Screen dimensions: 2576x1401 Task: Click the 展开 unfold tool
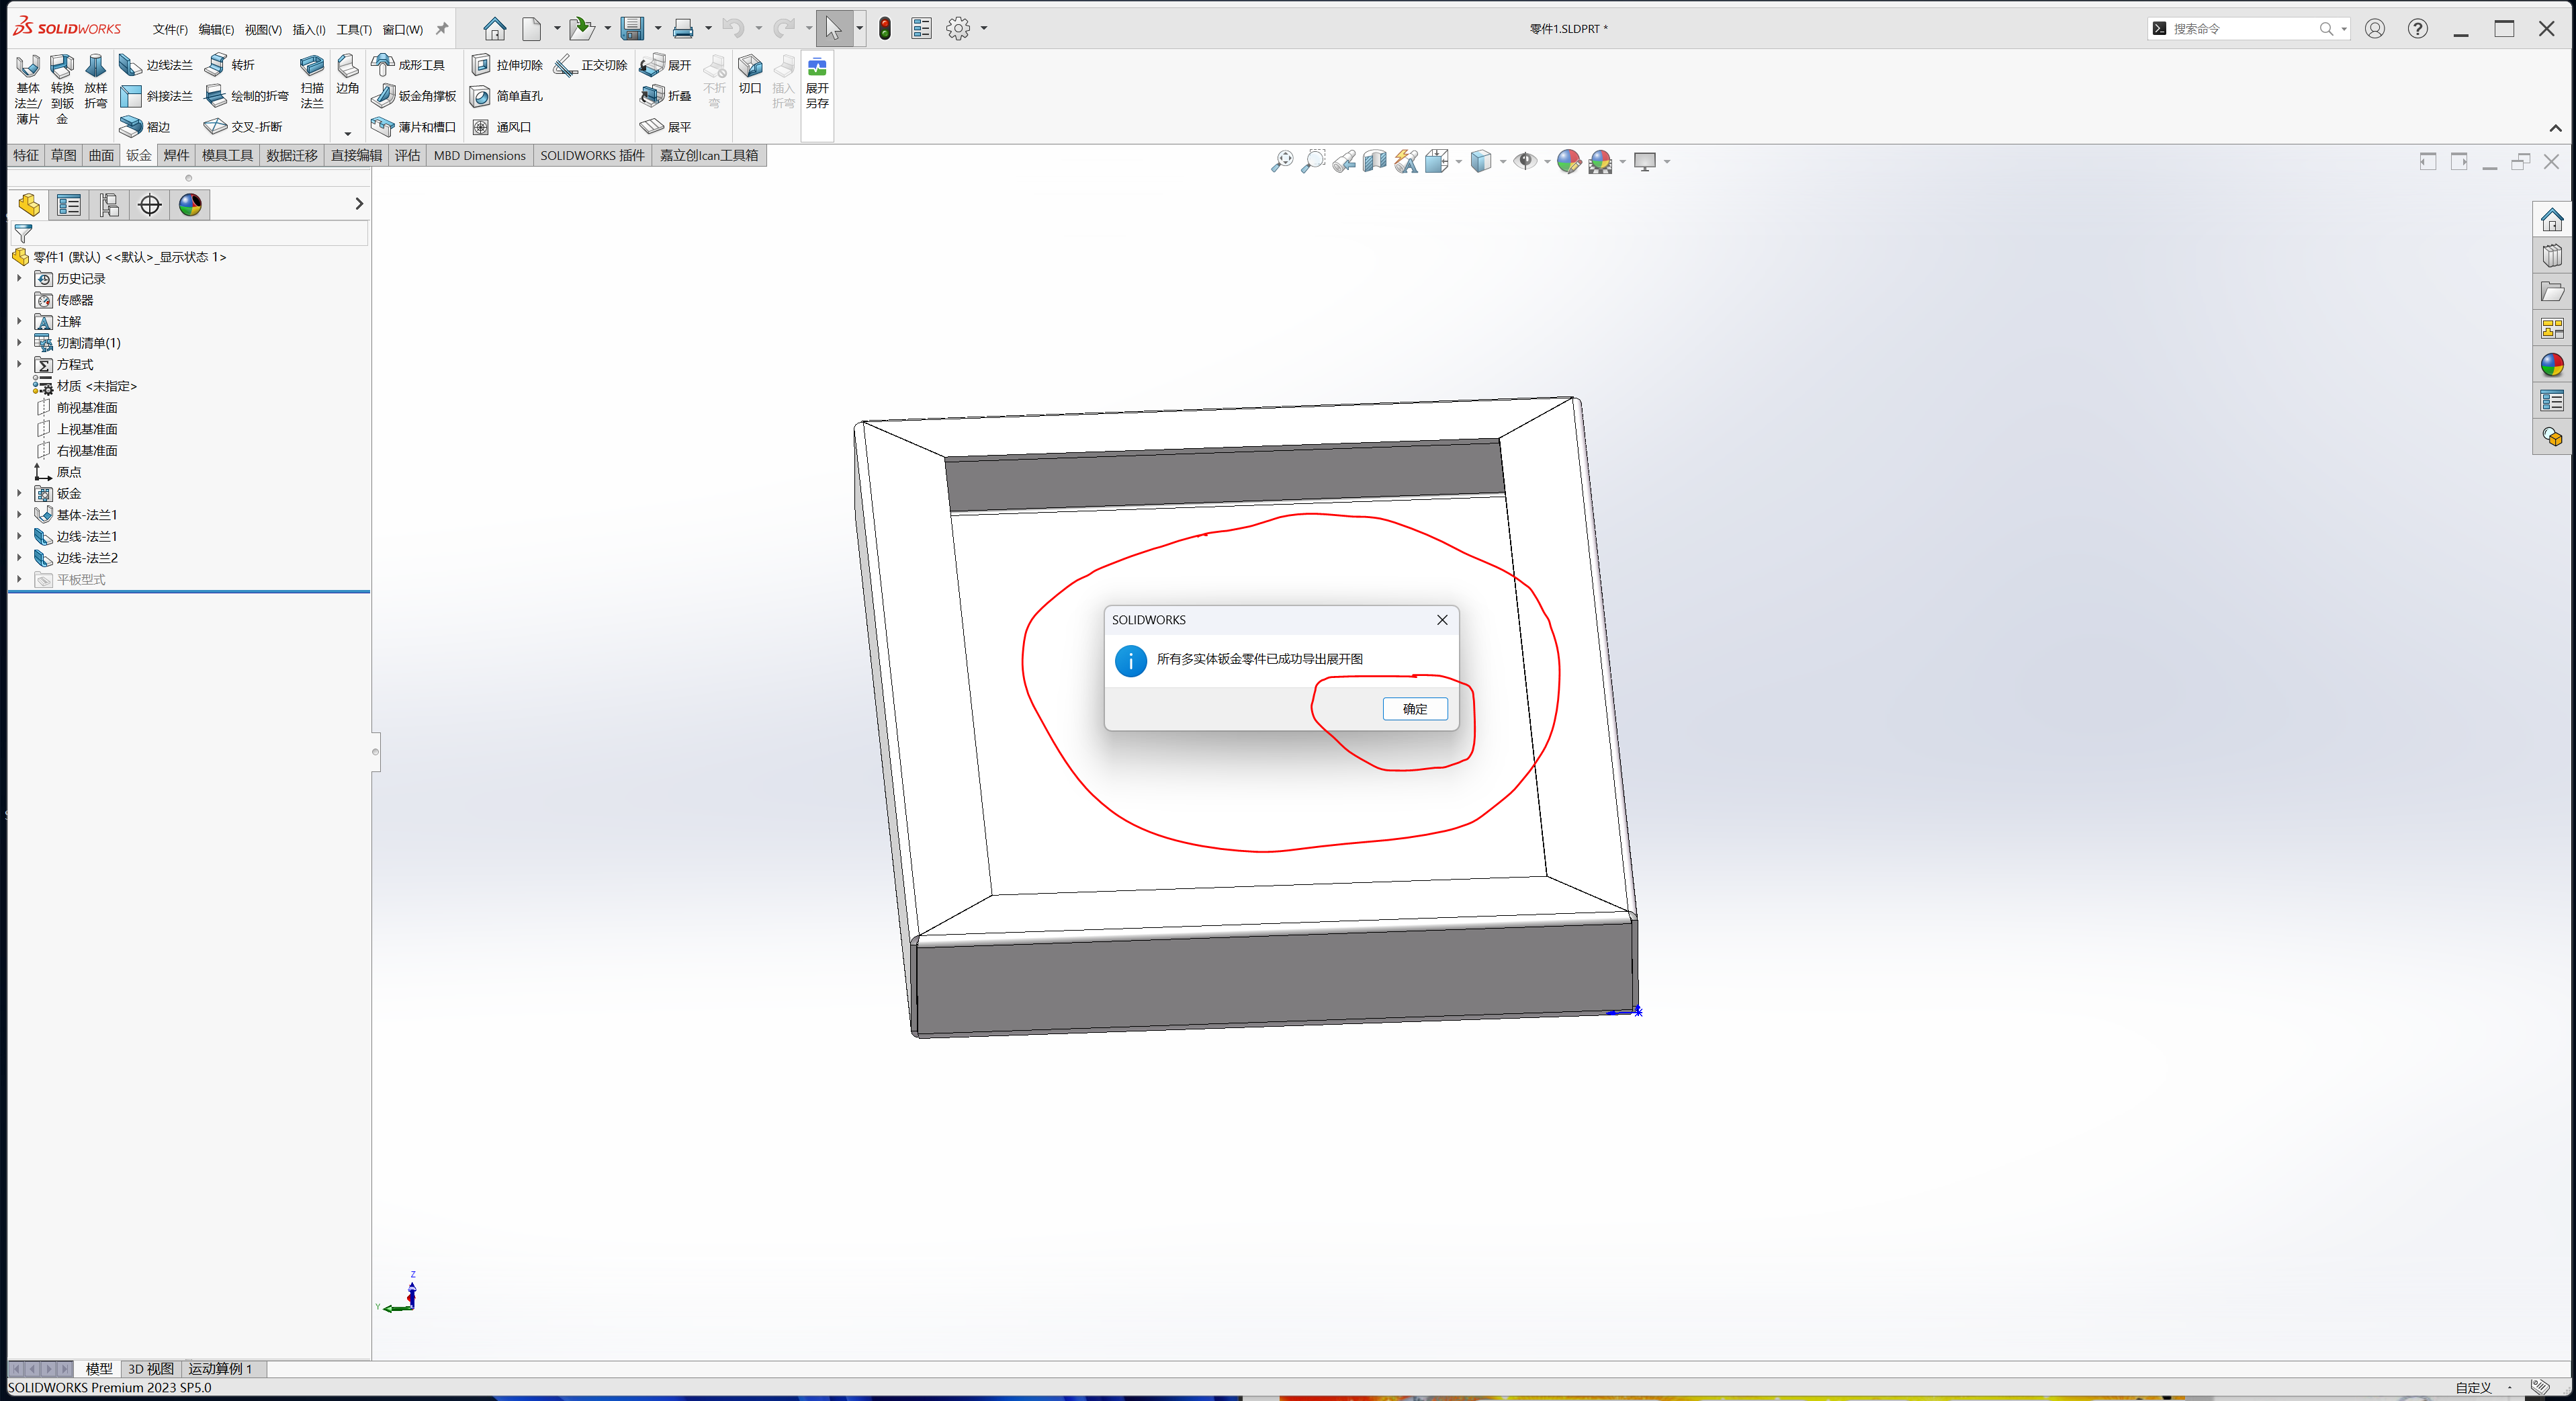[666, 65]
